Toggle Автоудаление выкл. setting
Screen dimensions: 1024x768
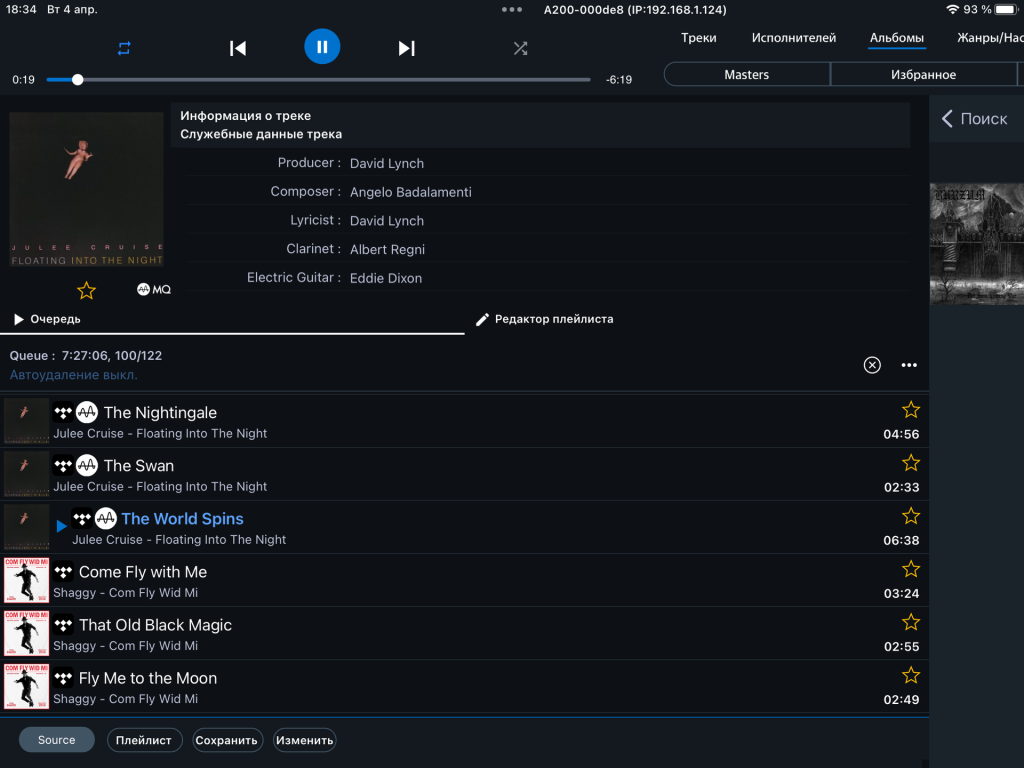73,375
